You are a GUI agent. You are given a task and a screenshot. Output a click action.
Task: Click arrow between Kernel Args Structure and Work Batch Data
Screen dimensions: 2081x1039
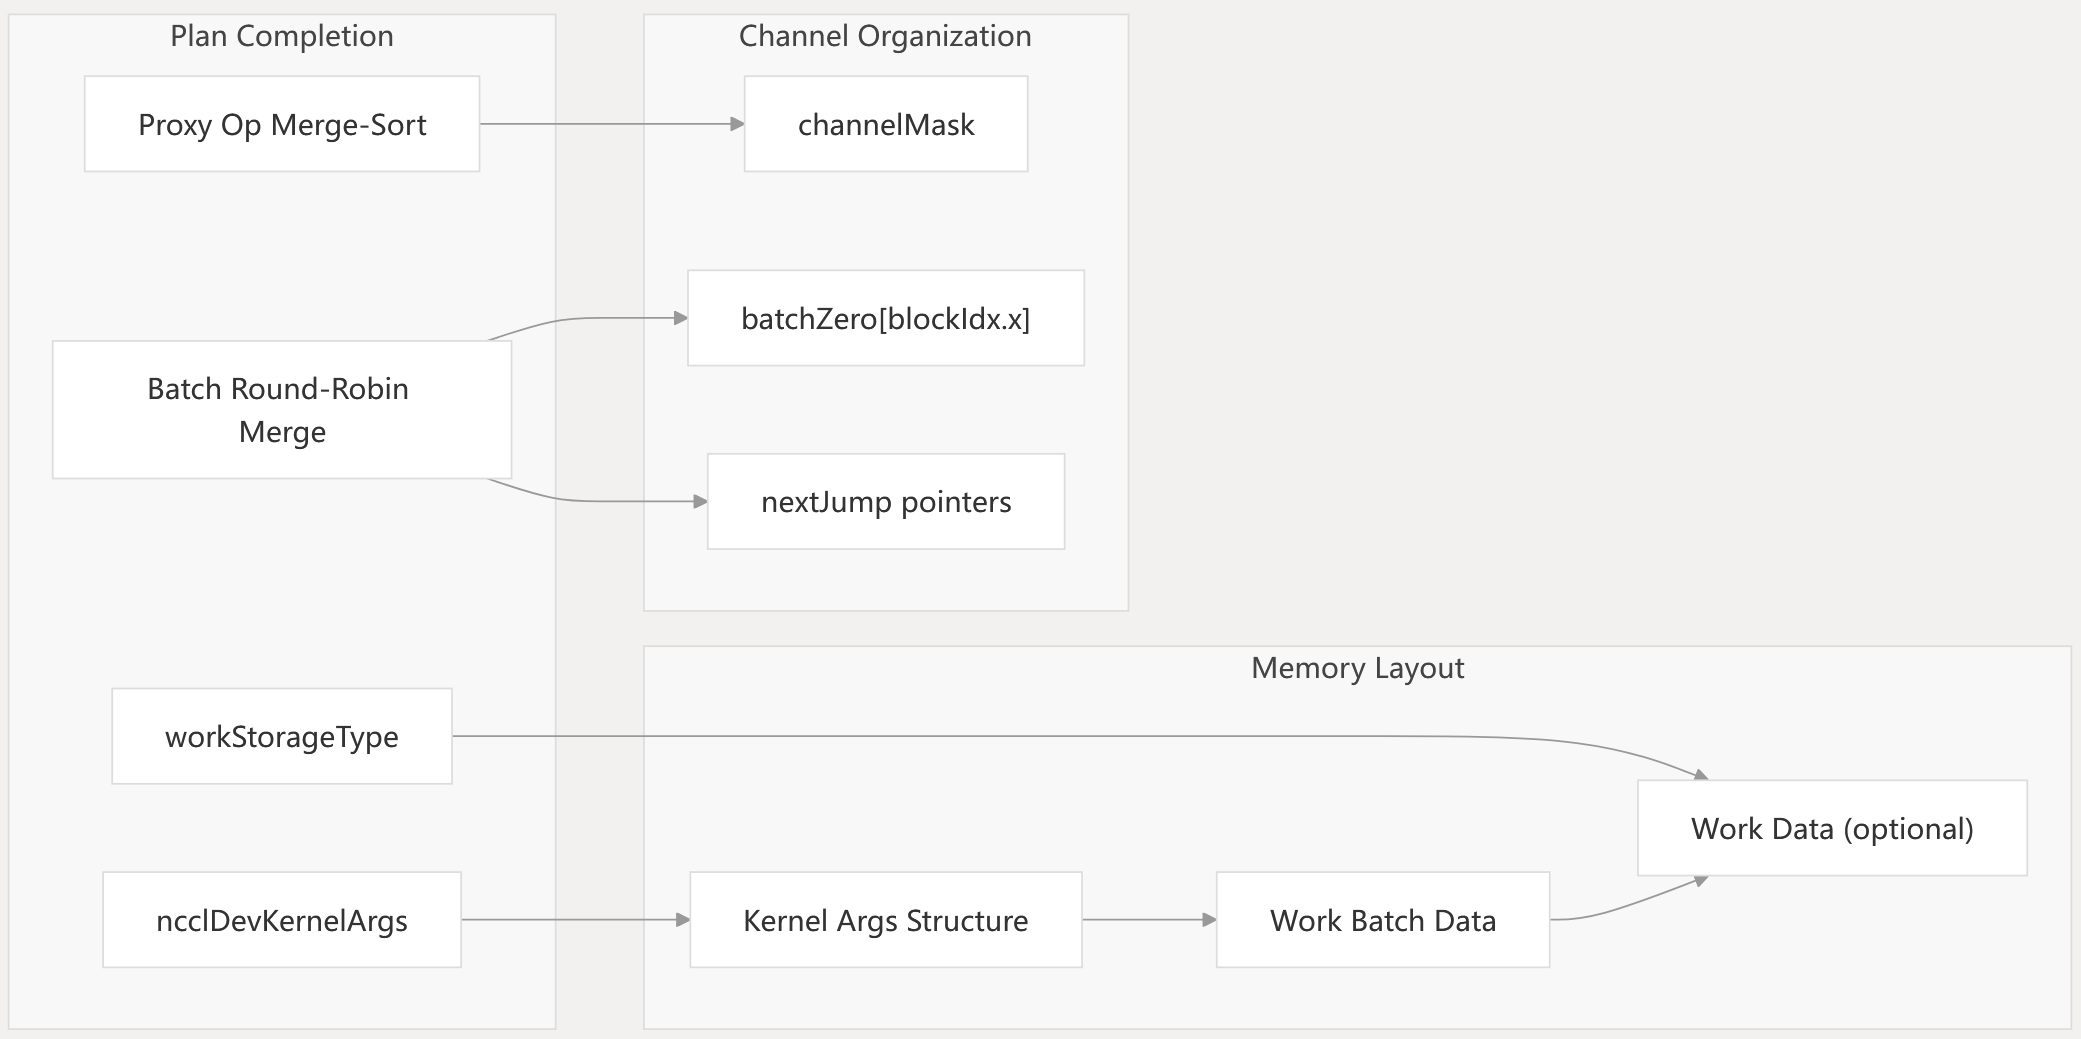(1148, 920)
